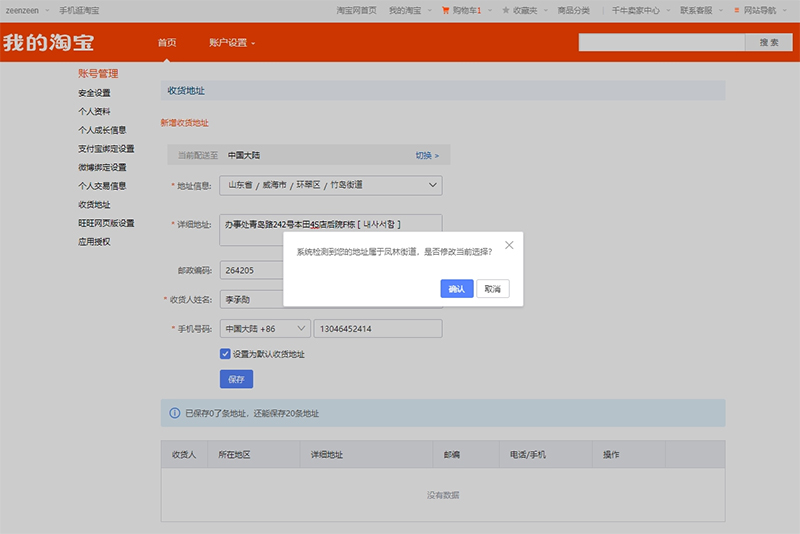Toggle set as default shipping address checkbox
This screenshot has width=800, height=534.
click(x=225, y=354)
